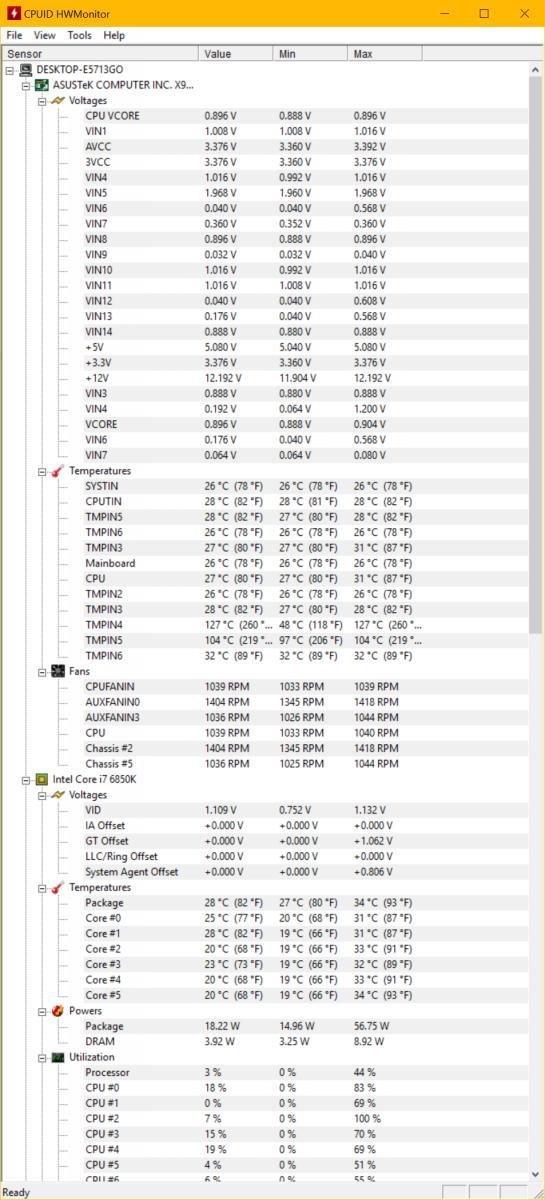This screenshot has width=545, height=1200.
Task: Collapse the DESKTOP-E5713GO root node
Action: 10,70
